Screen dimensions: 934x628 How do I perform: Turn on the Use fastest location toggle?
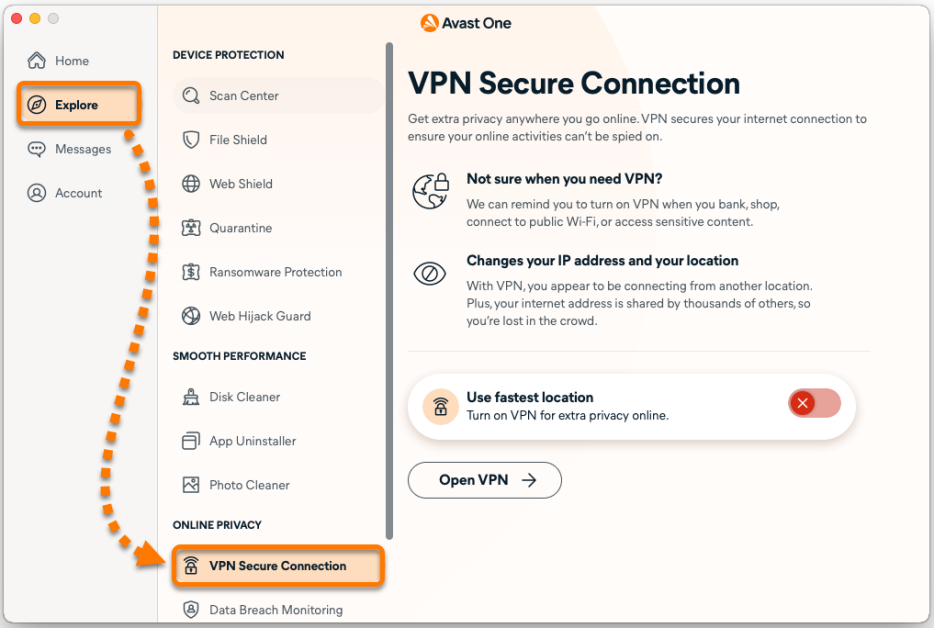pyautogui.click(x=814, y=404)
